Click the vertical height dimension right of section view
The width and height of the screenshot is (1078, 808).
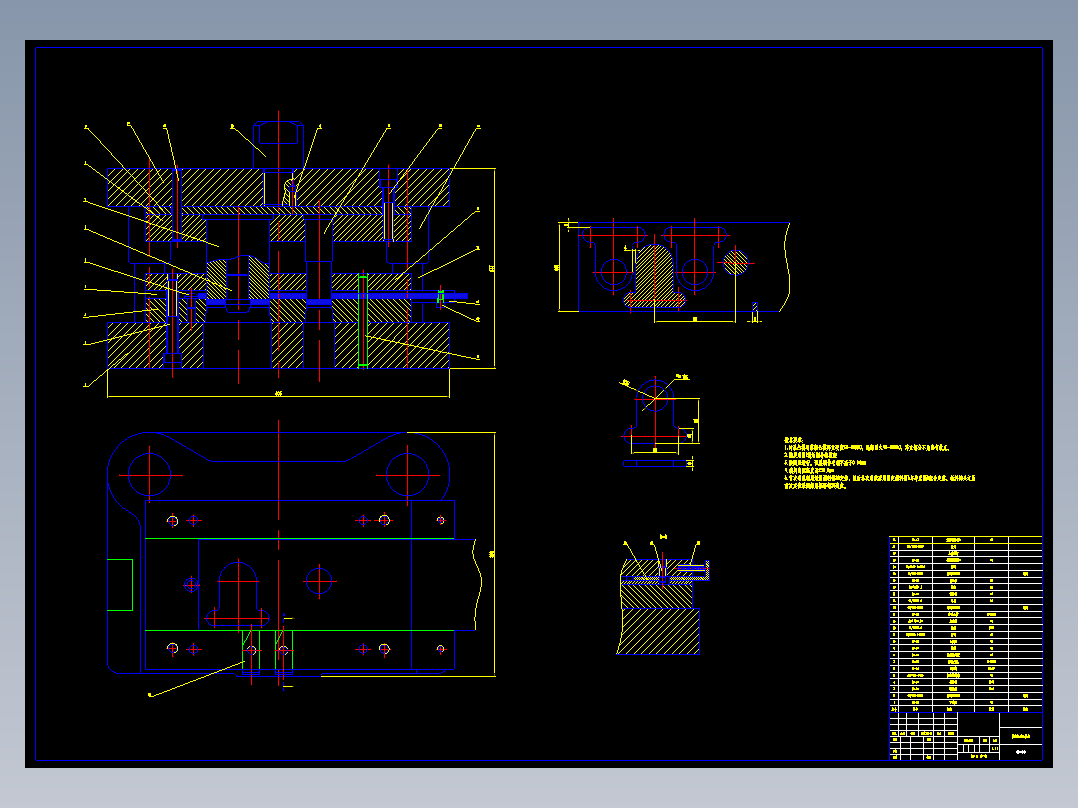[492, 268]
